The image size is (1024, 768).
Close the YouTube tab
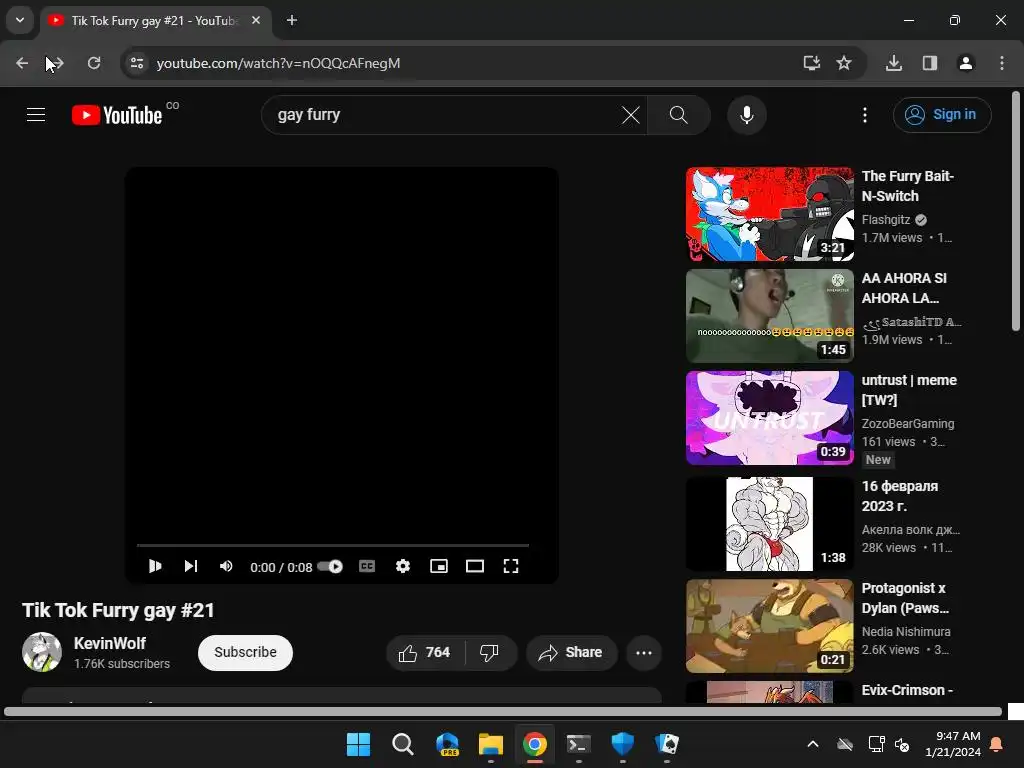(256, 21)
